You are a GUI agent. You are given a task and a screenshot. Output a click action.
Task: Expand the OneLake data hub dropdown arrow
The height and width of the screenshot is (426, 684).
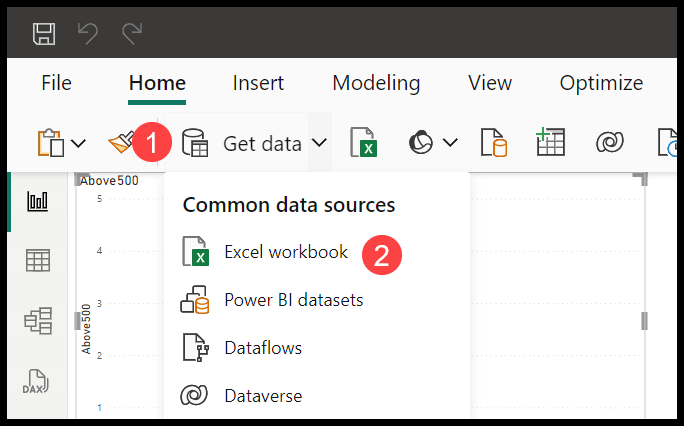point(450,142)
